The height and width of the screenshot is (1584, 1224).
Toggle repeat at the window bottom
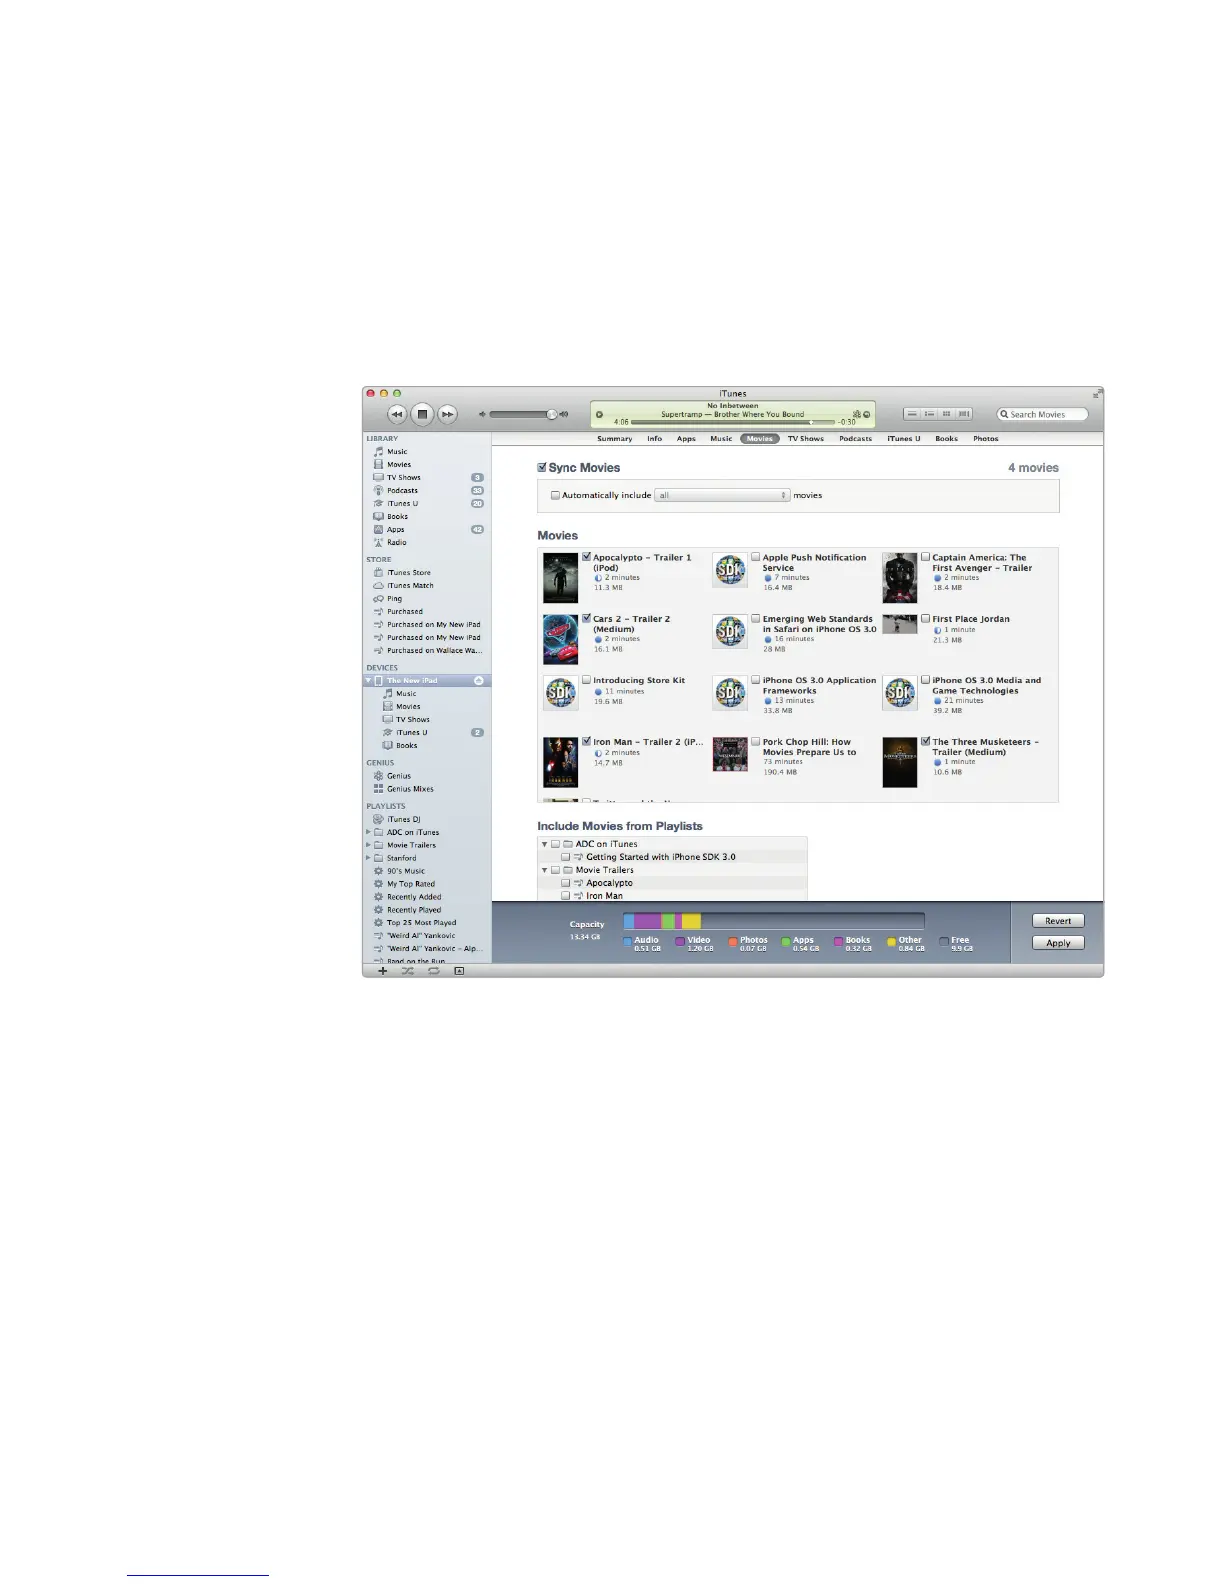[x=434, y=971]
